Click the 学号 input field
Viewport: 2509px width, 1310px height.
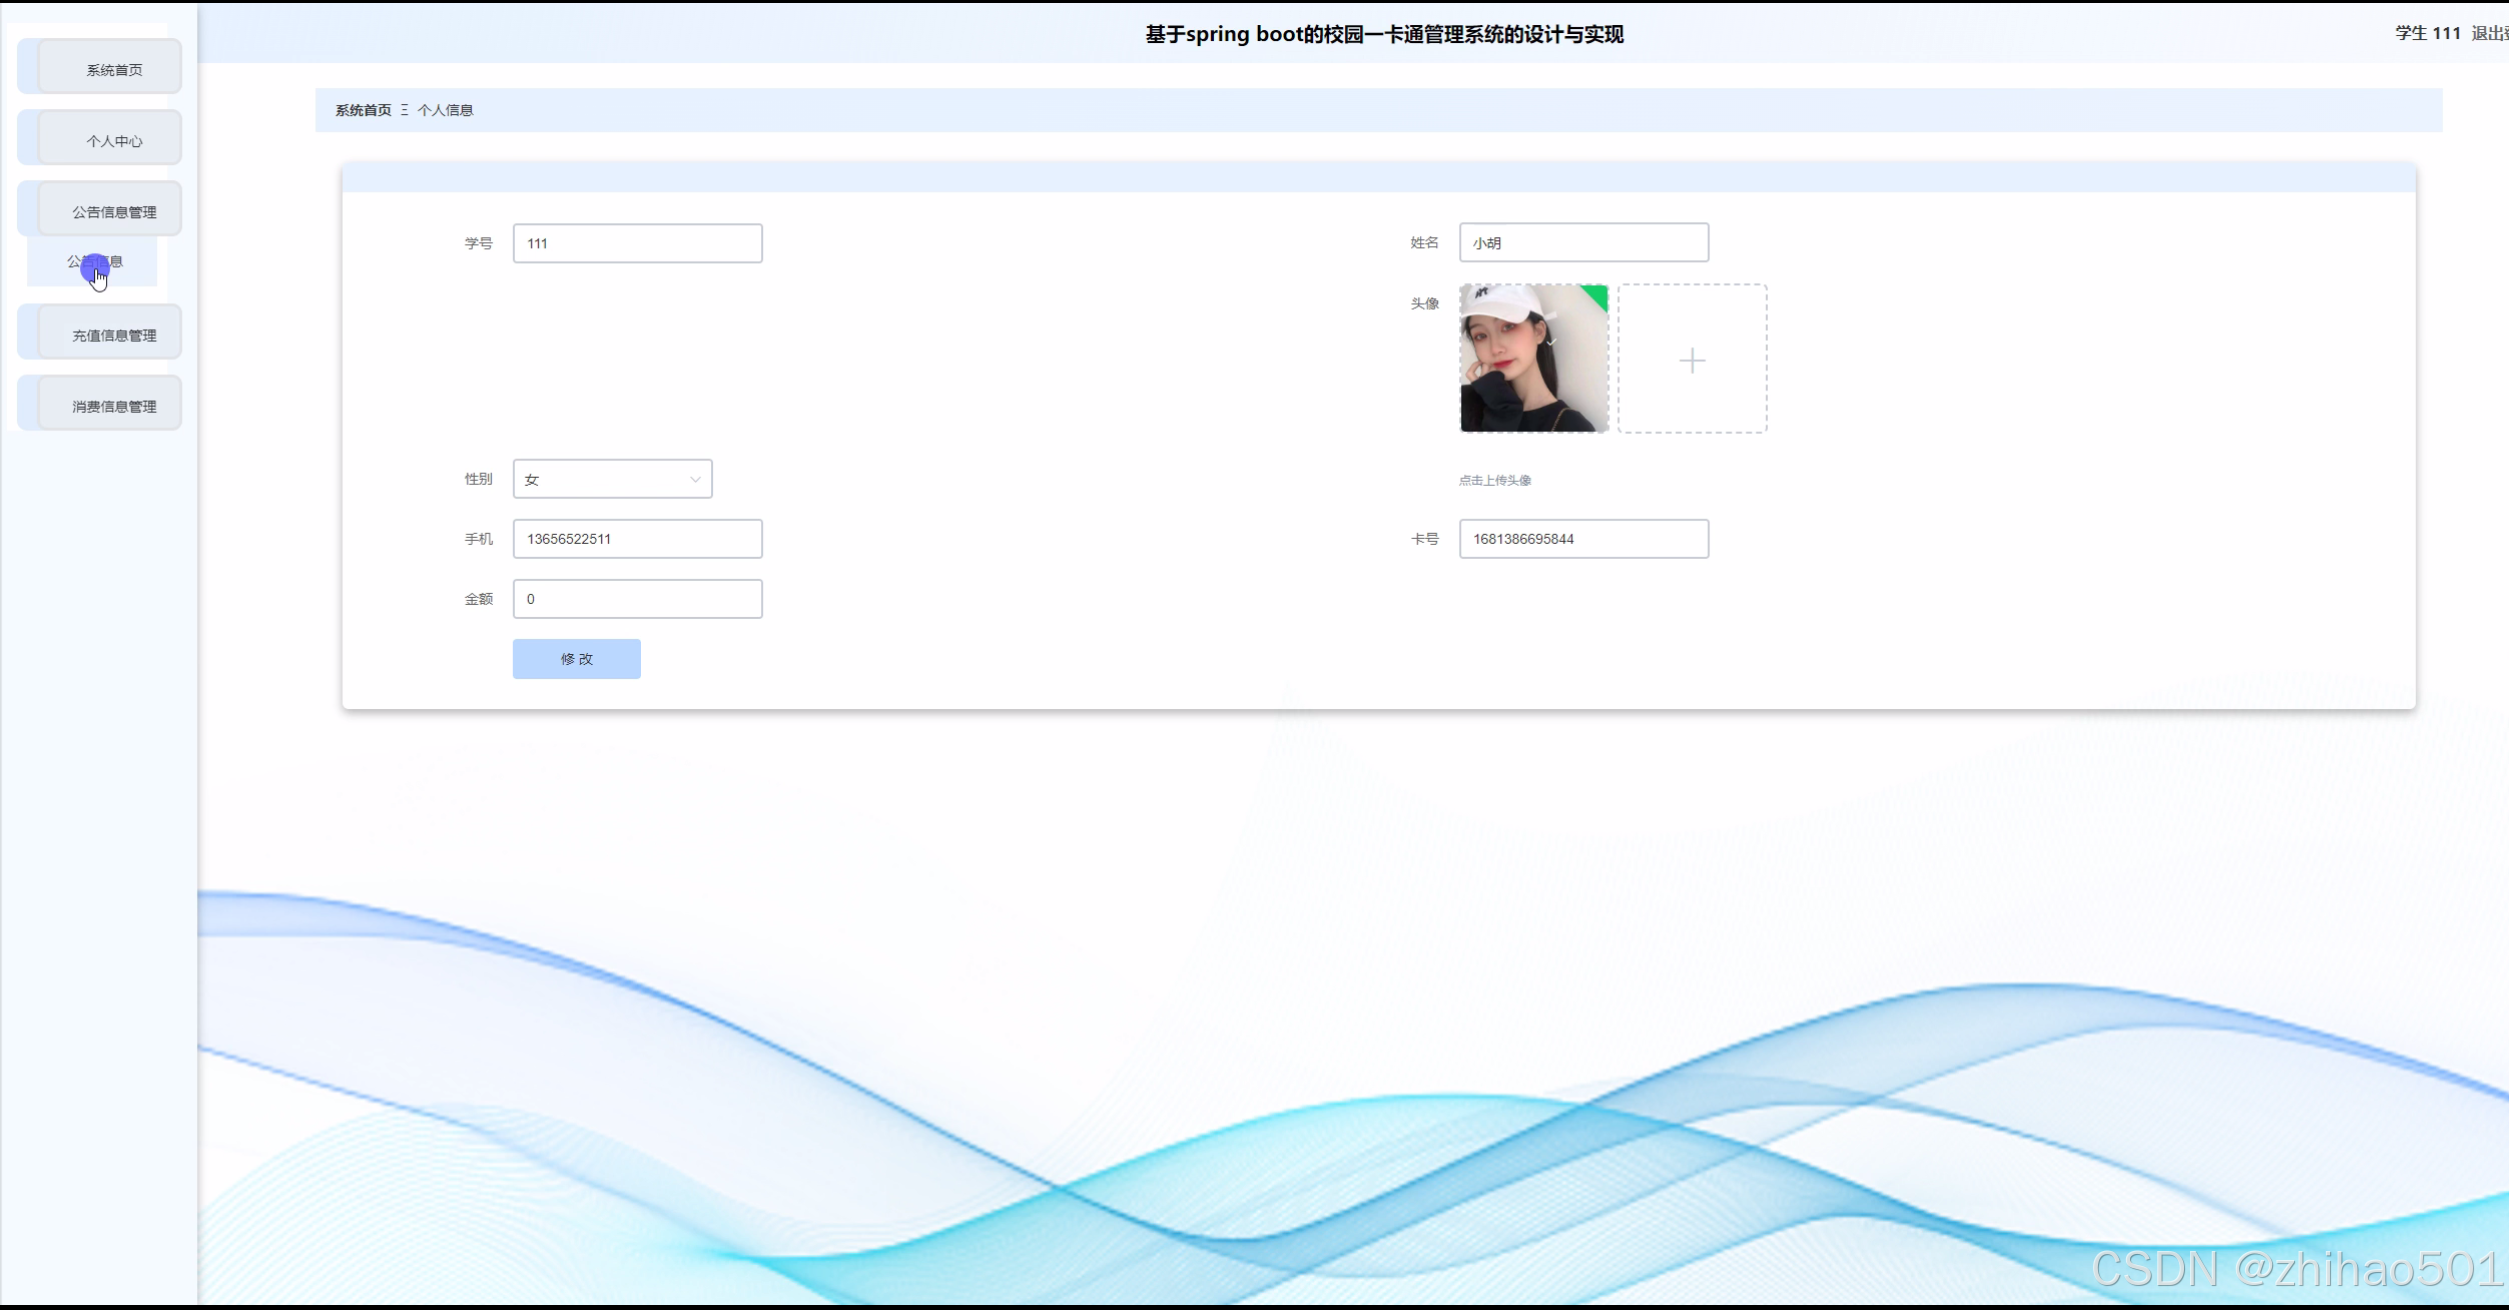click(637, 243)
